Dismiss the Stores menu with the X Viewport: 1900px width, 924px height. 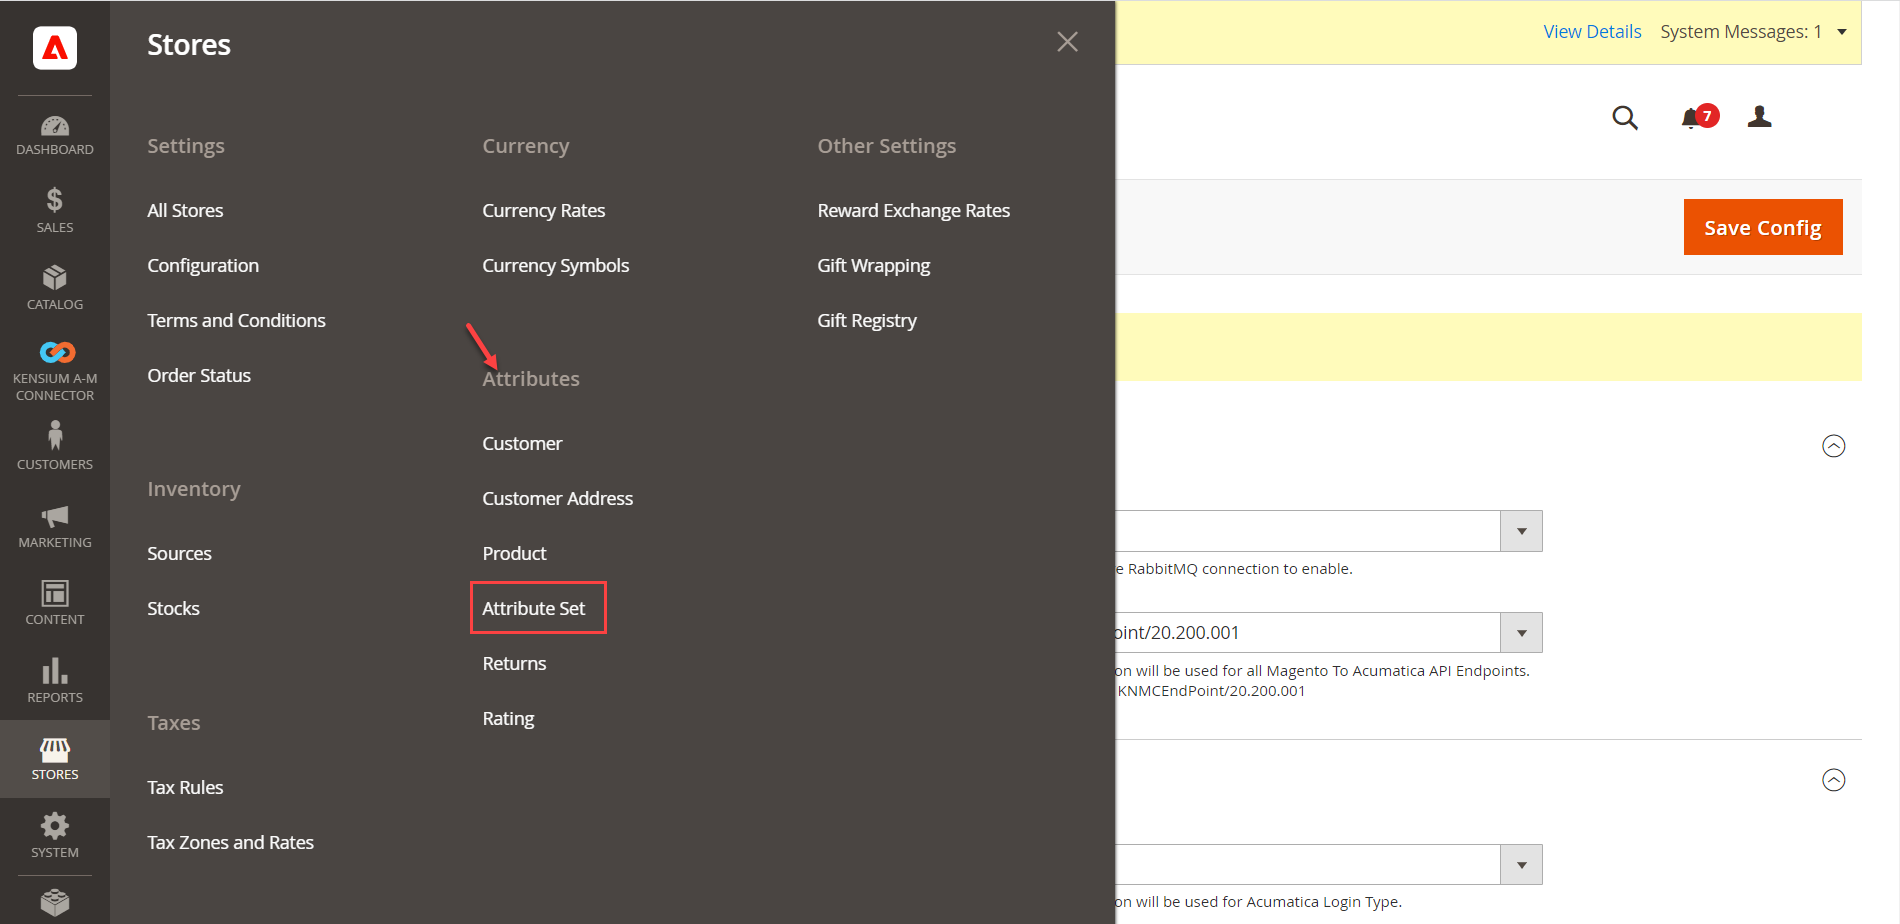coord(1067,42)
